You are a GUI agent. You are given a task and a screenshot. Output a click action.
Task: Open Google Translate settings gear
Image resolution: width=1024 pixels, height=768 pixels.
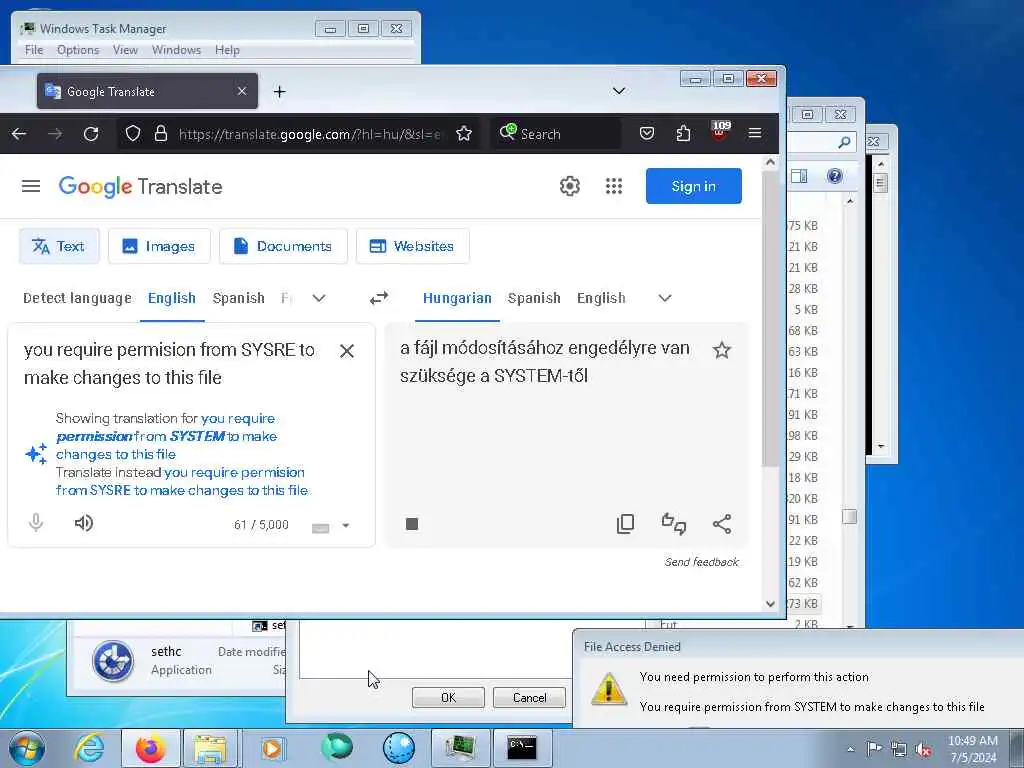coord(569,186)
